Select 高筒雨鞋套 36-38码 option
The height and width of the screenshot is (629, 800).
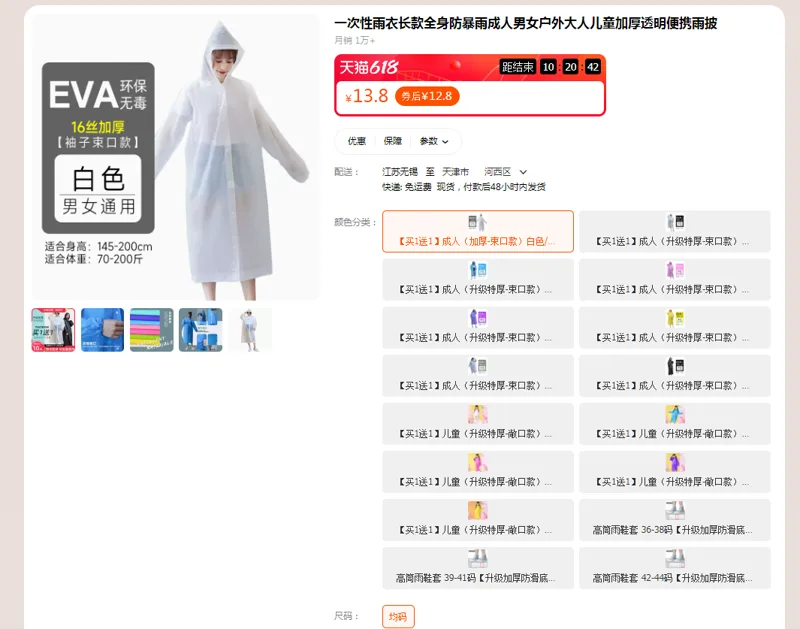tap(674, 519)
